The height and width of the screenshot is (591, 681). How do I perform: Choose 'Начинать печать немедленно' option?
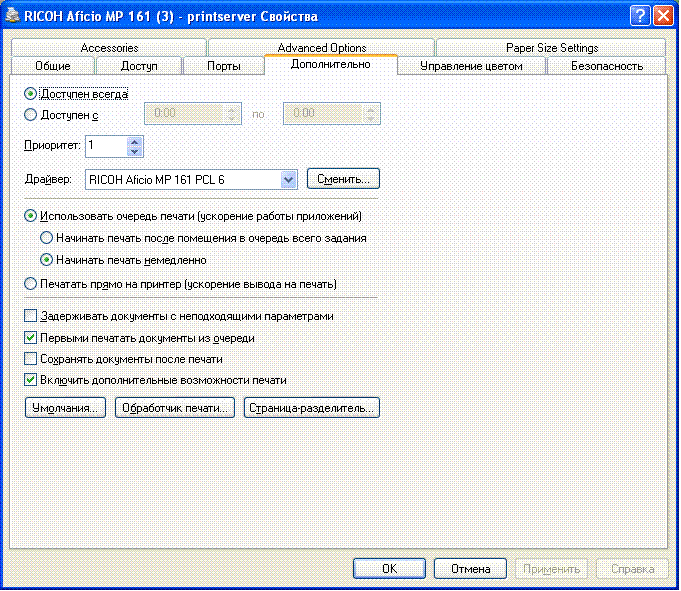click(x=46, y=260)
